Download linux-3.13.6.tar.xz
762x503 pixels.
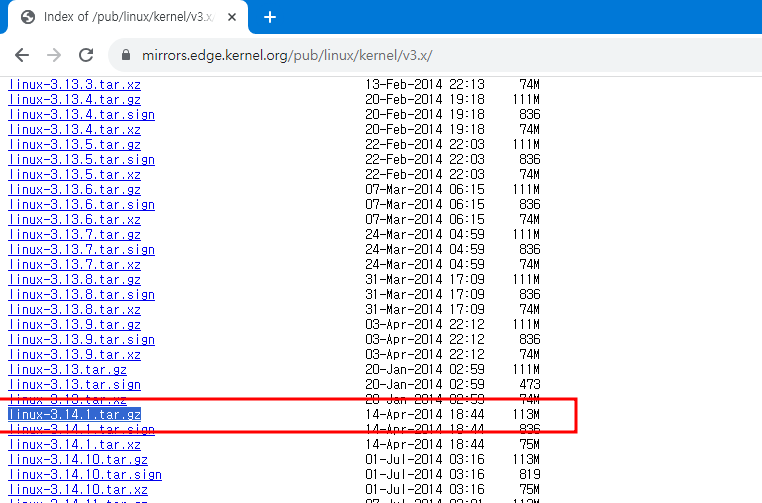[x=74, y=220]
